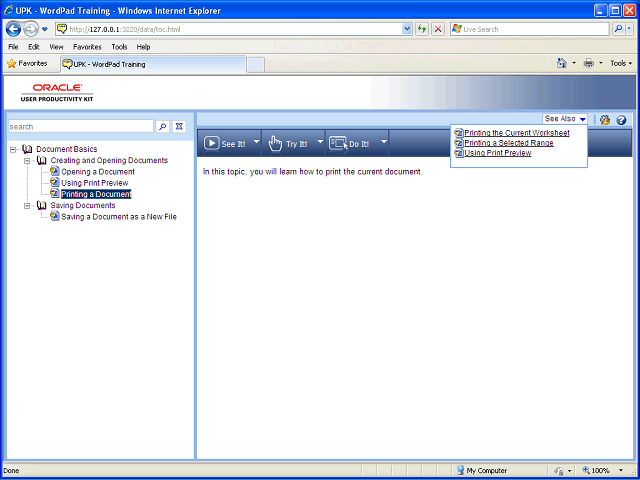This screenshot has height=480, width=640.
Task: Open the Printing a Selected Range link
Action: coord(509,143)
